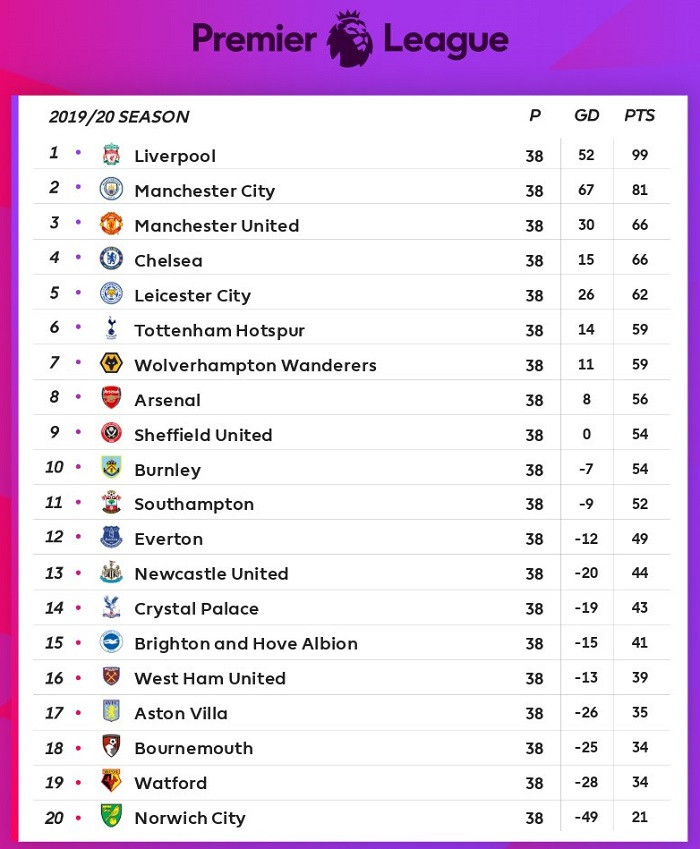The width and height of the screenshot is (700, 849).
Task: Open the Leicester City team name
Action: pos(192,295)
